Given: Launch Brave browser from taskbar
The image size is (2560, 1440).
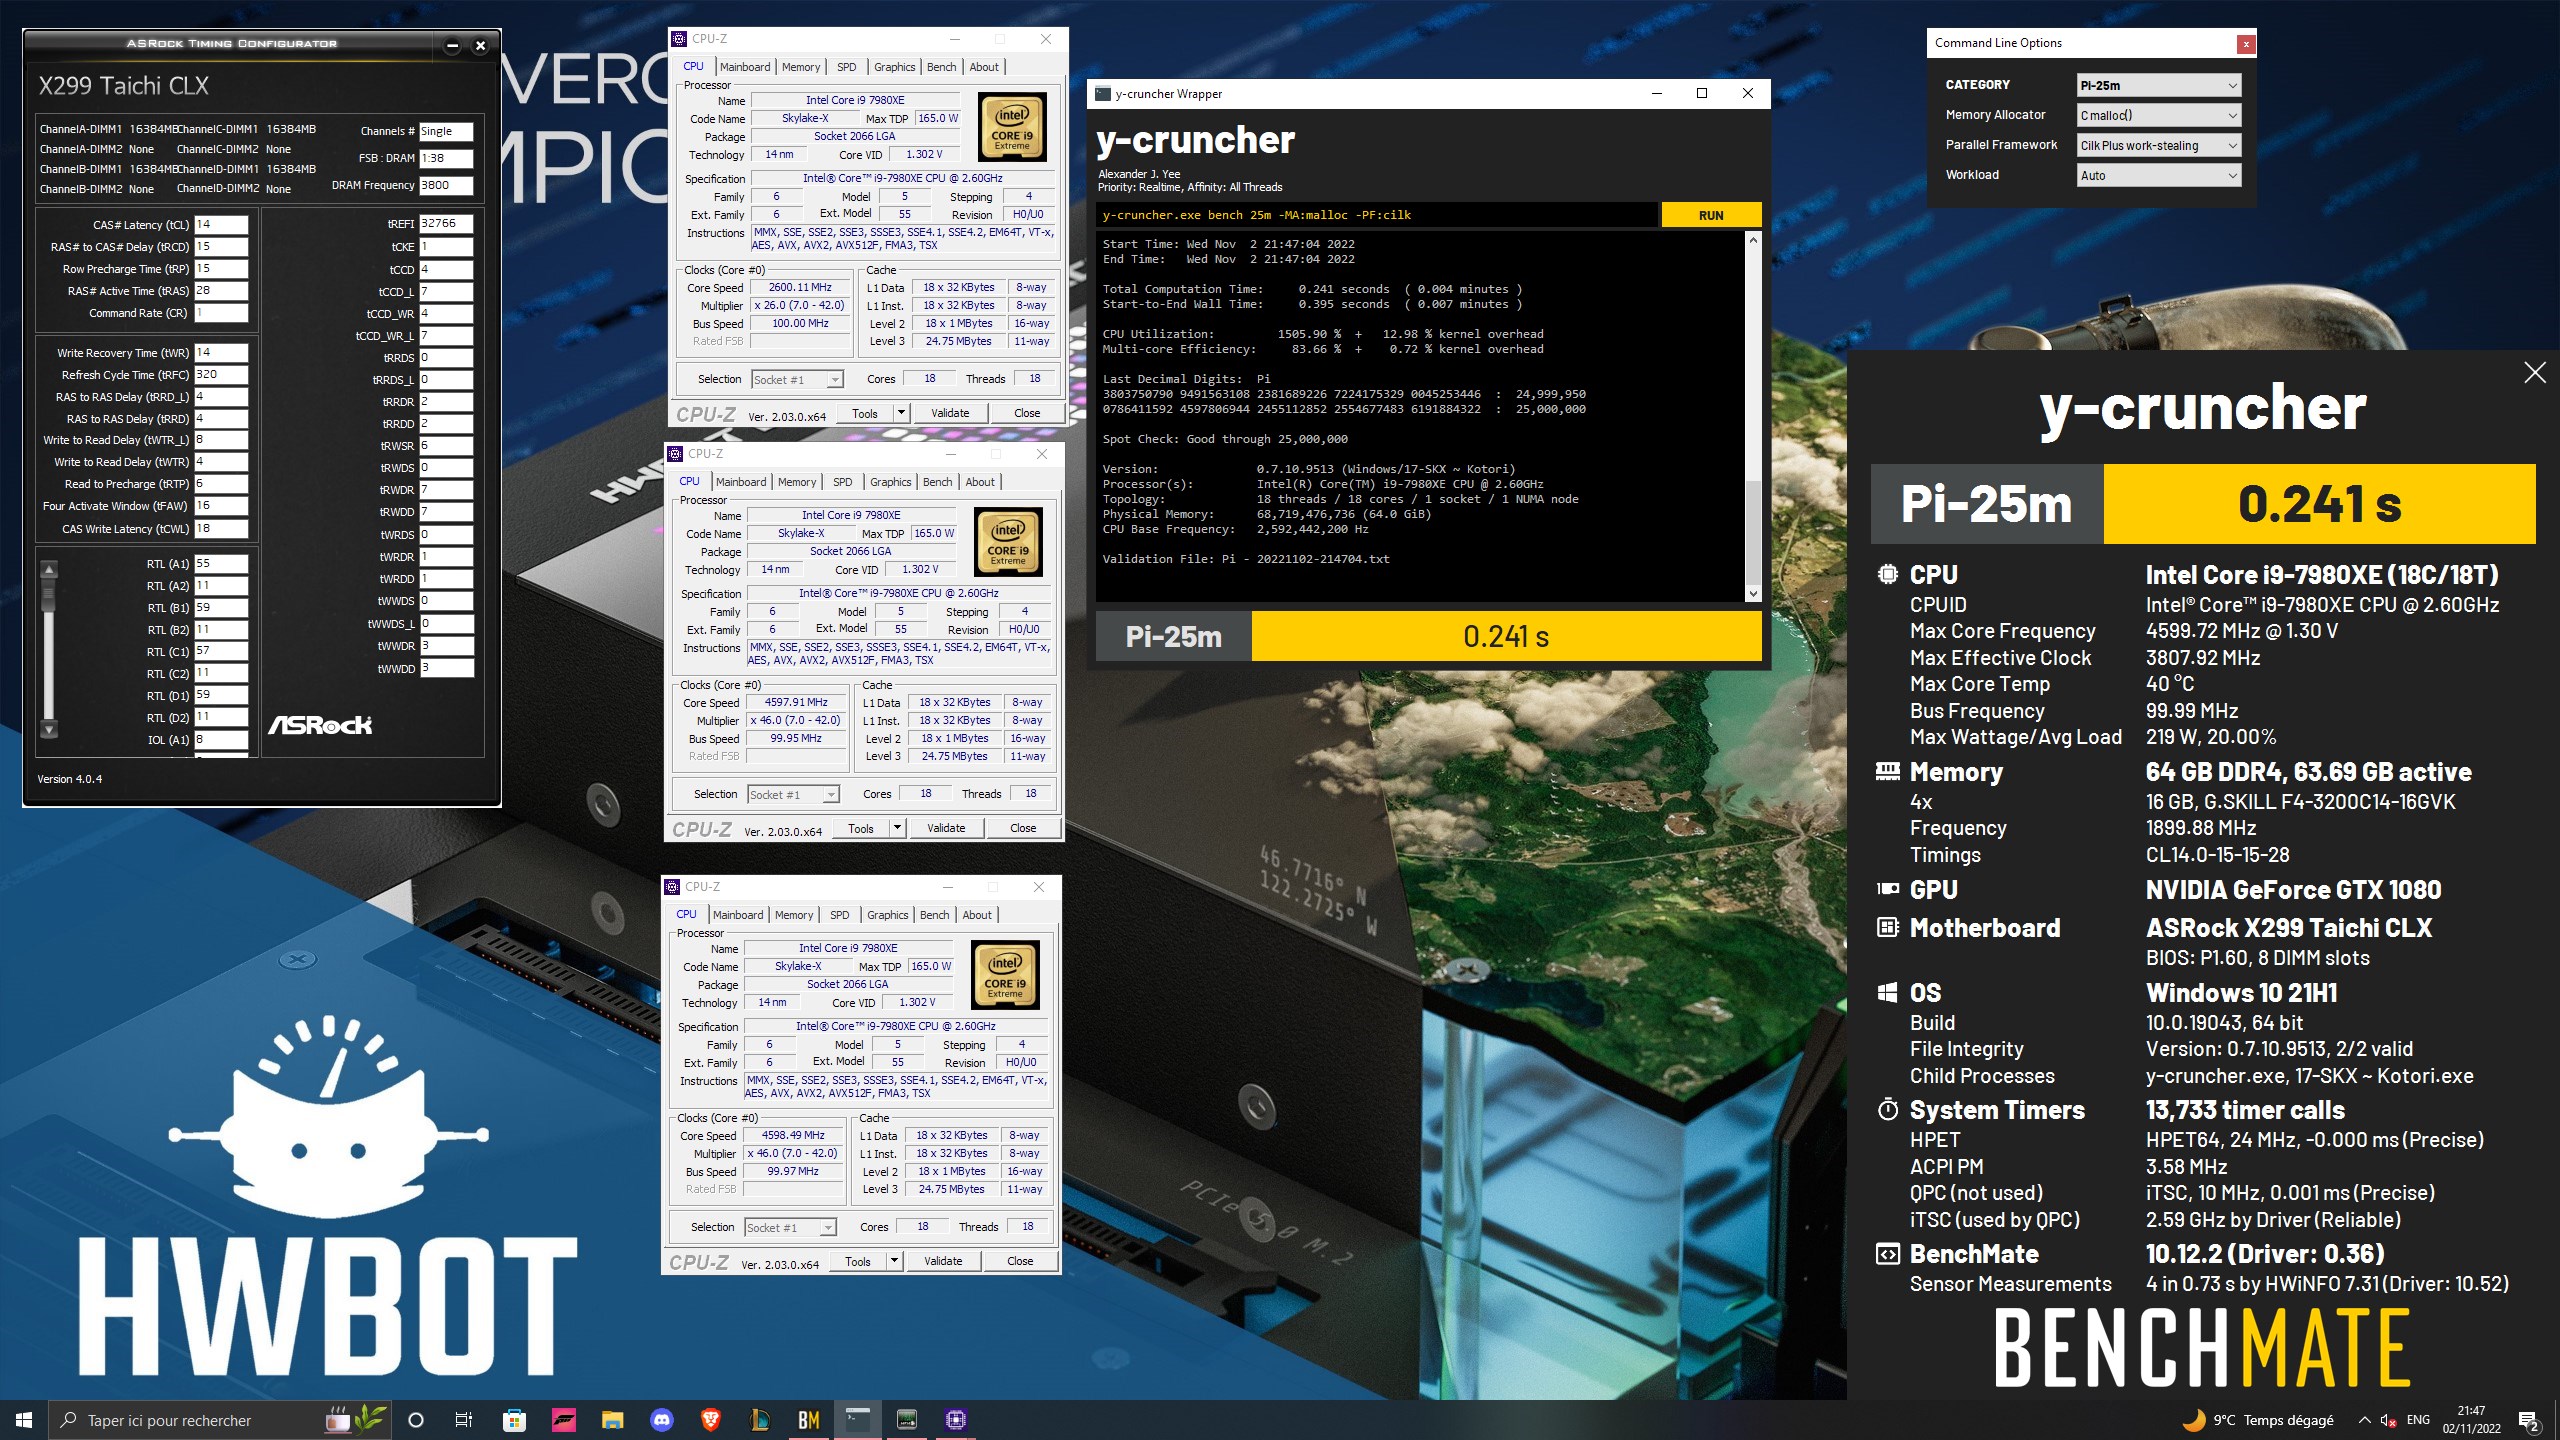Looking at the screenshot, I should pos(710,1420).
